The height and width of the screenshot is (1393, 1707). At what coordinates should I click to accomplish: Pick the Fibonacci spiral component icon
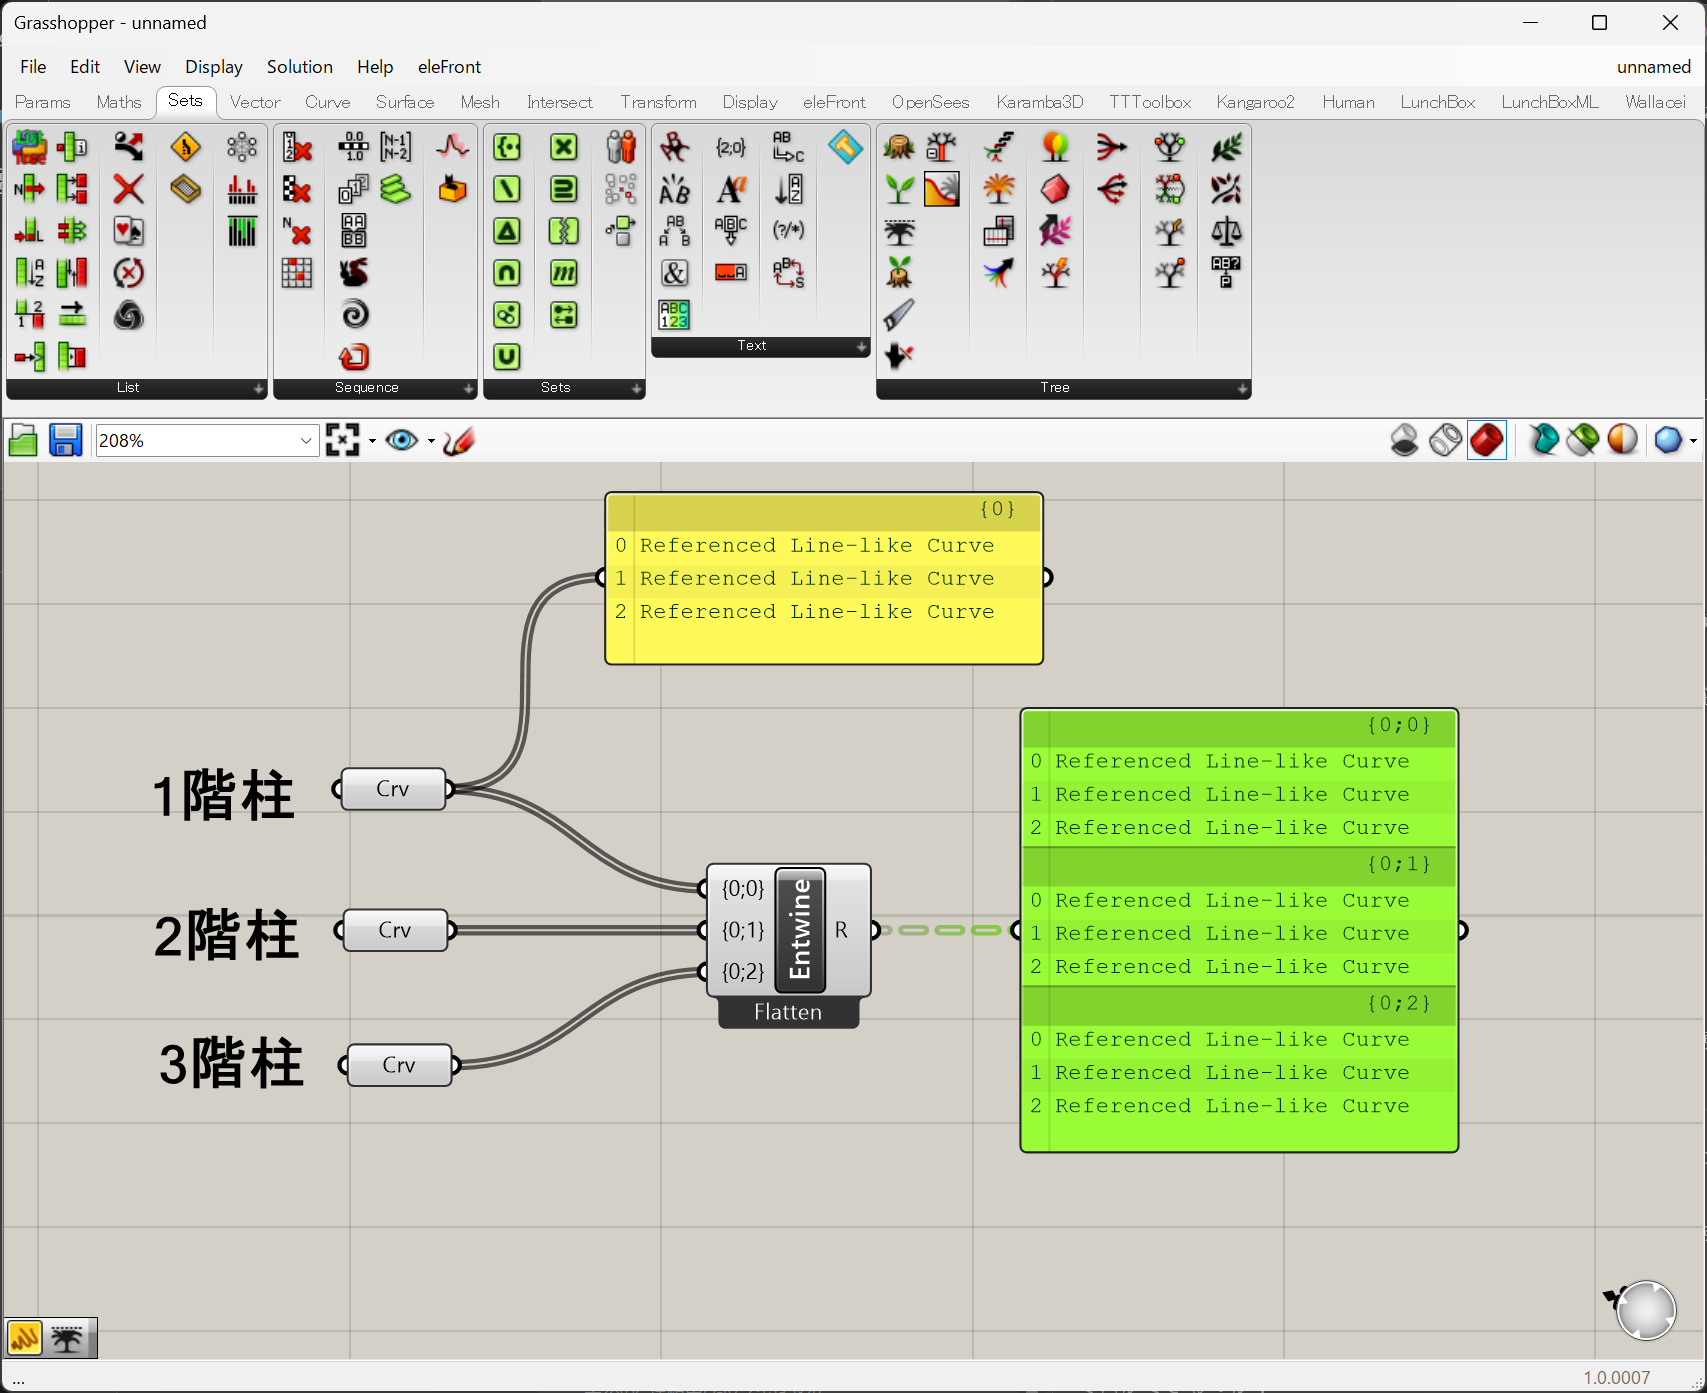point(355,314)
